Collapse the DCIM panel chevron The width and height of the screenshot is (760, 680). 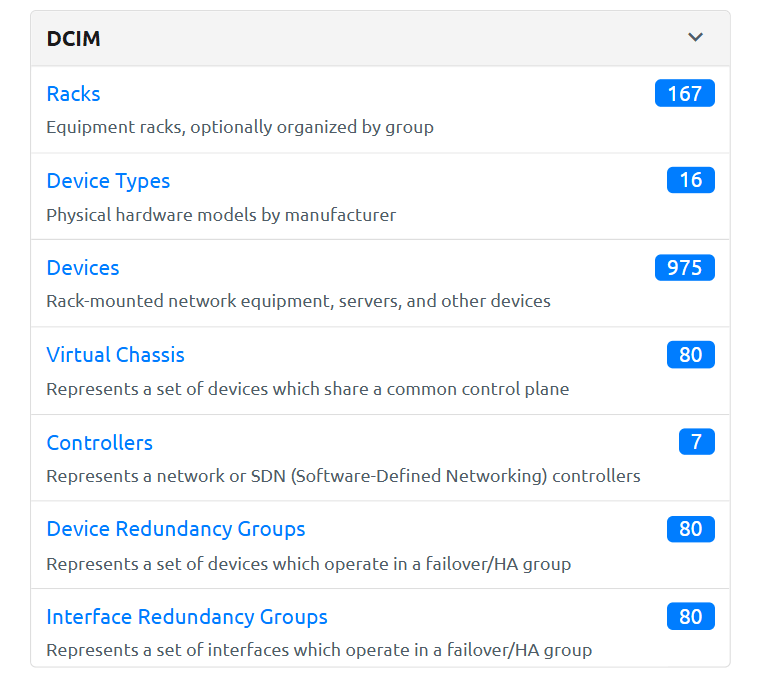[x=696, y=38]
